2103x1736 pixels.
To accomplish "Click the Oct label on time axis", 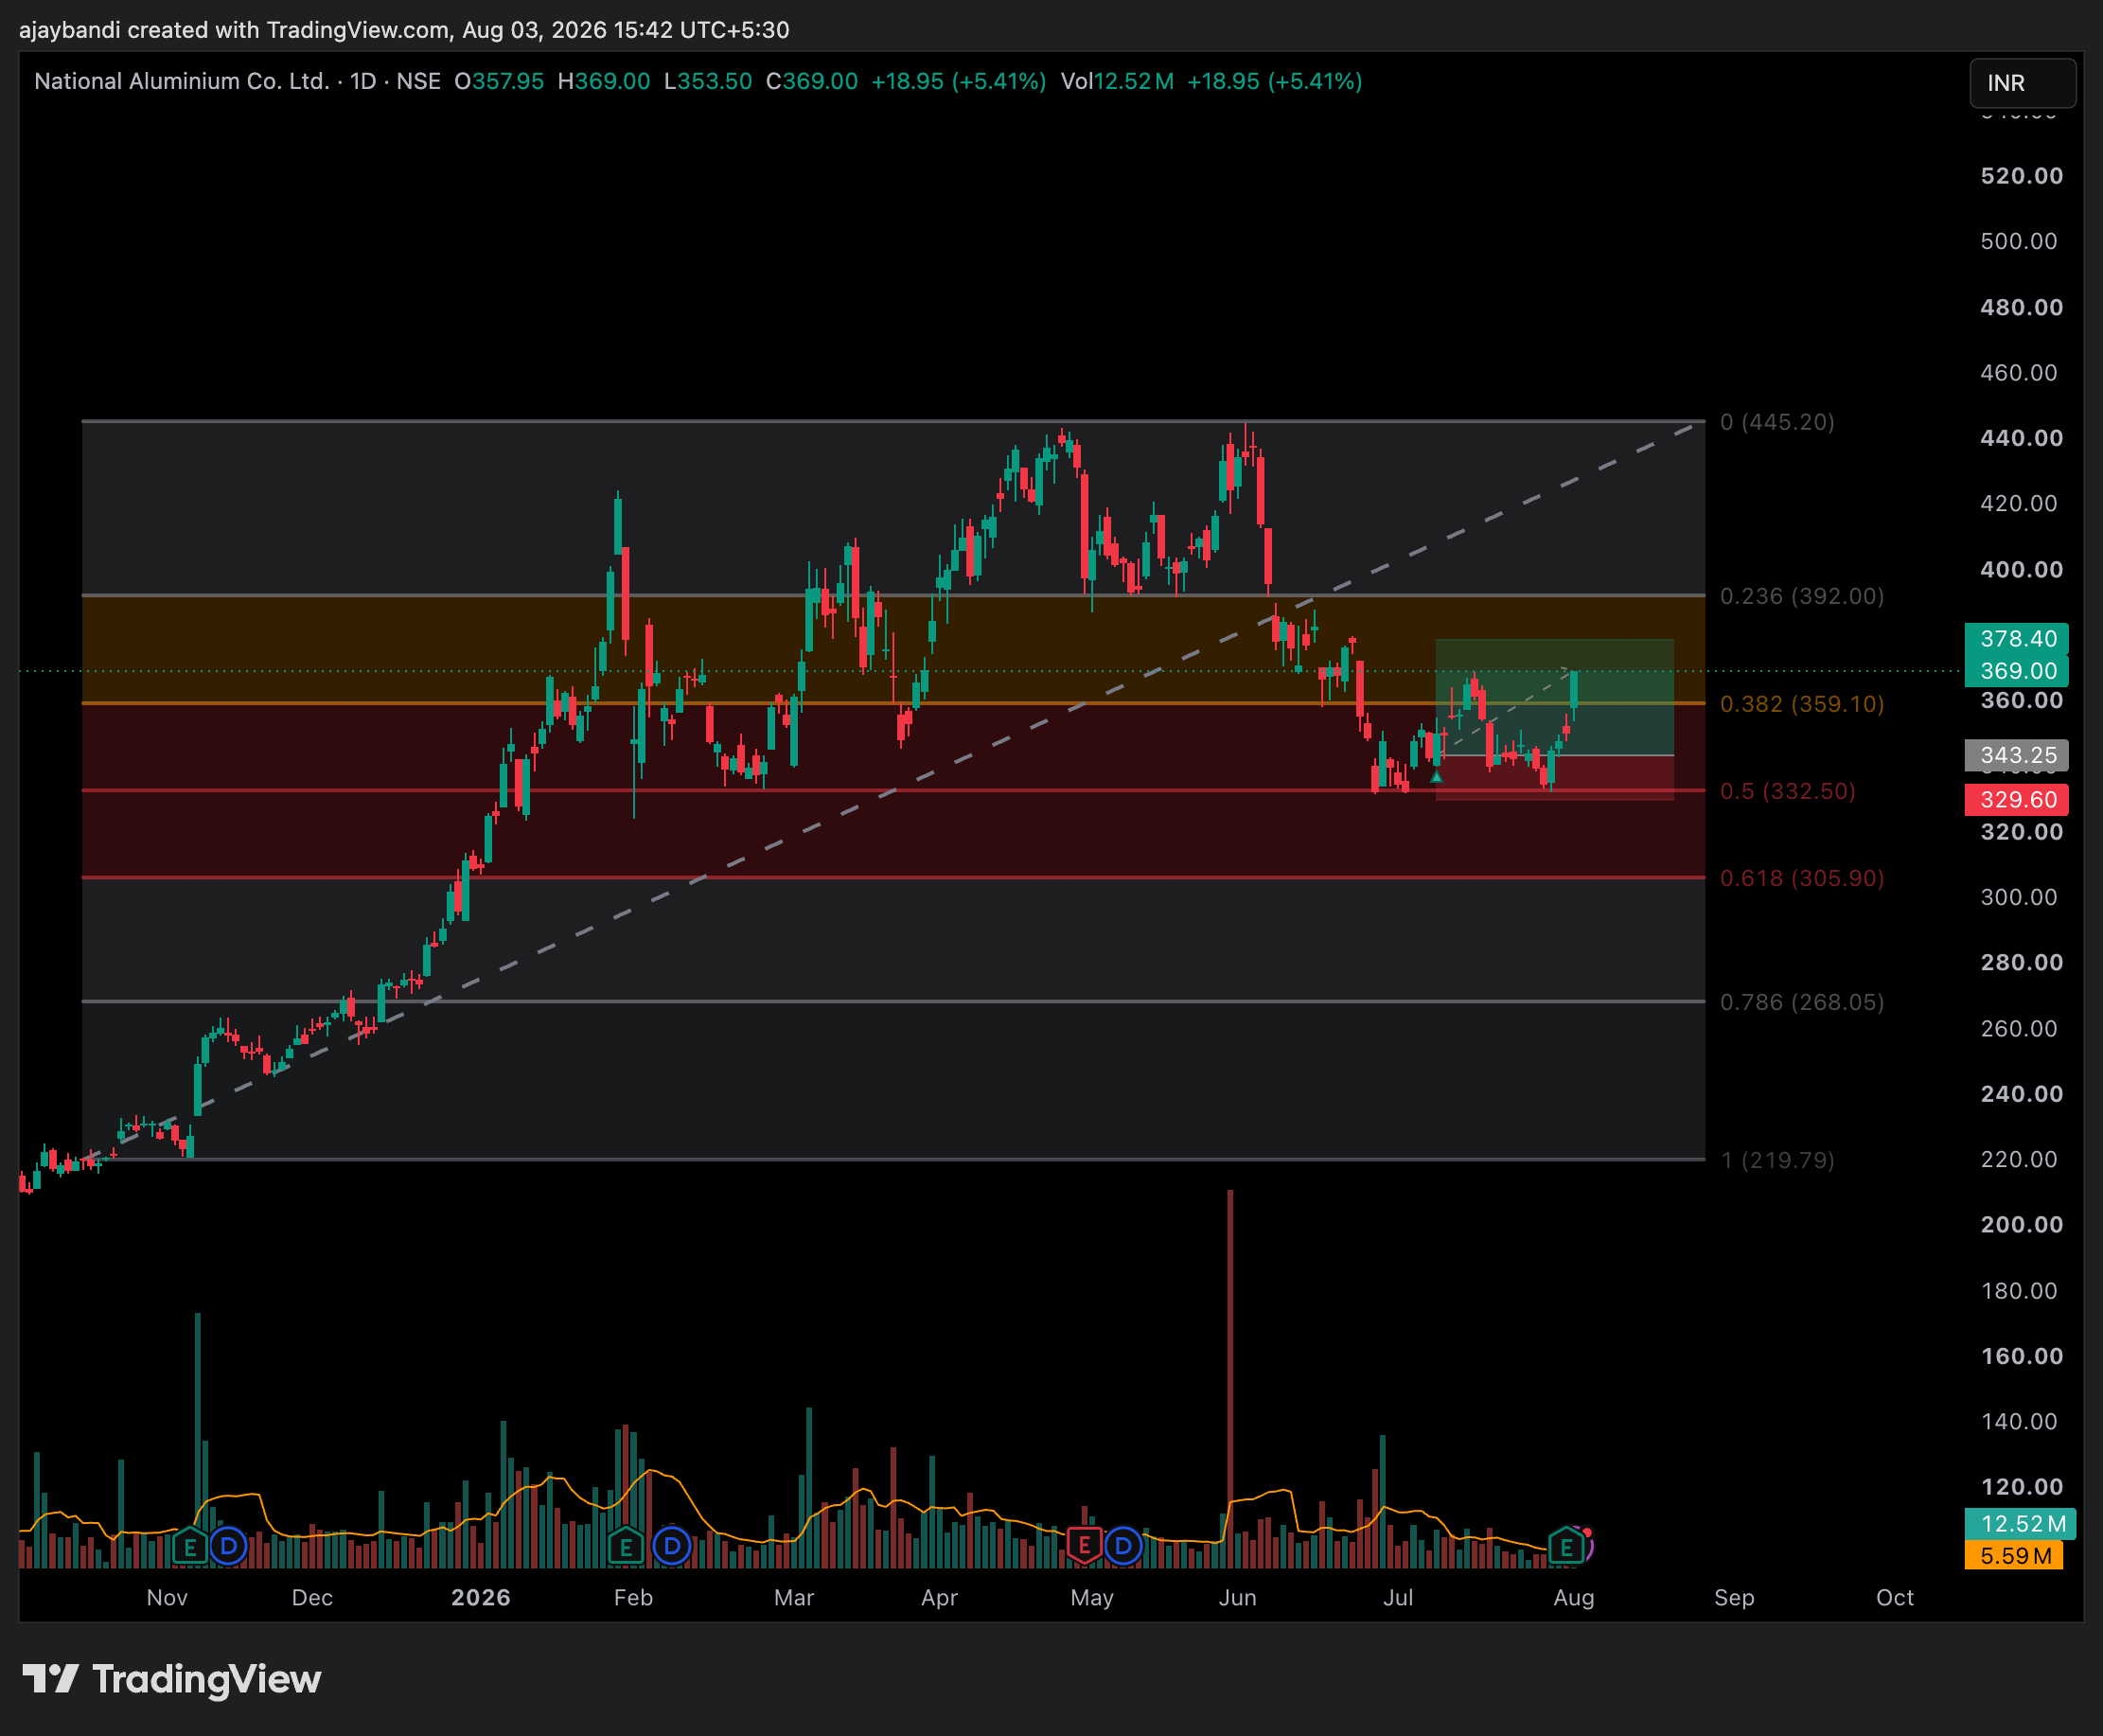I will [x=1895, y=1597].
